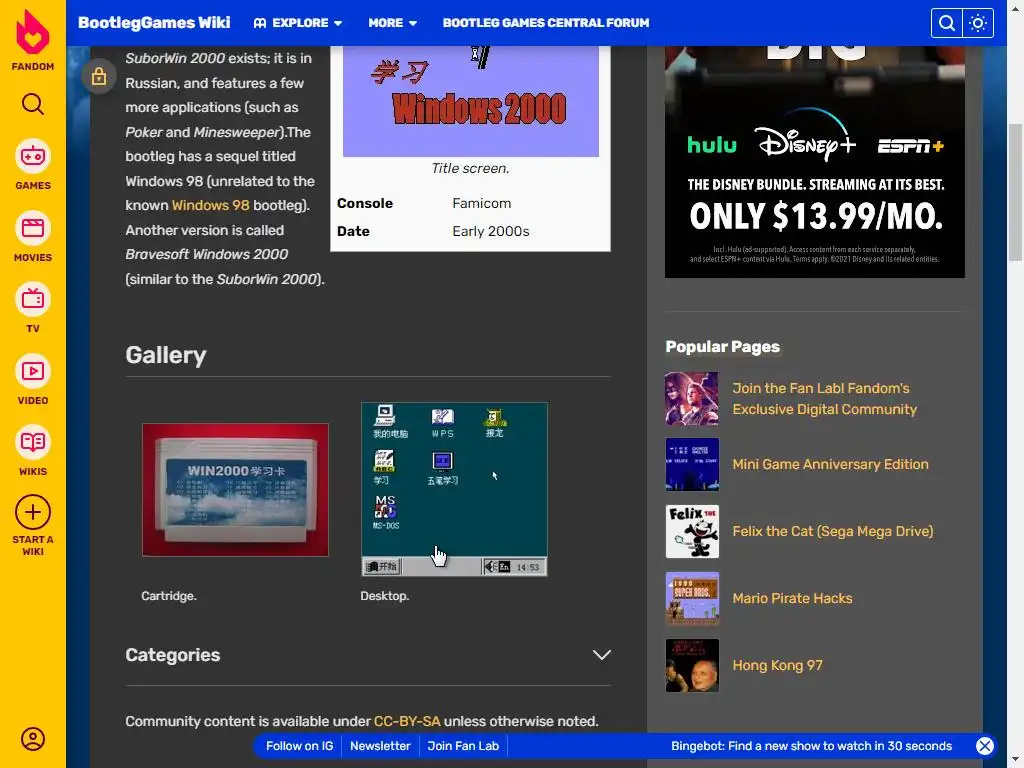
Task: Click the 'Early 2000s' date value
Action: (x=490, y=231)
